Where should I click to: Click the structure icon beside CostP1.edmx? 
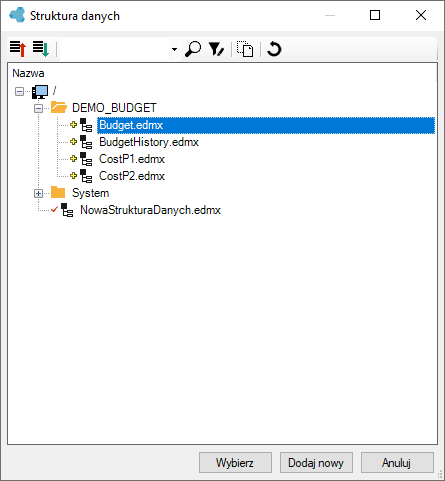point(86,159)
